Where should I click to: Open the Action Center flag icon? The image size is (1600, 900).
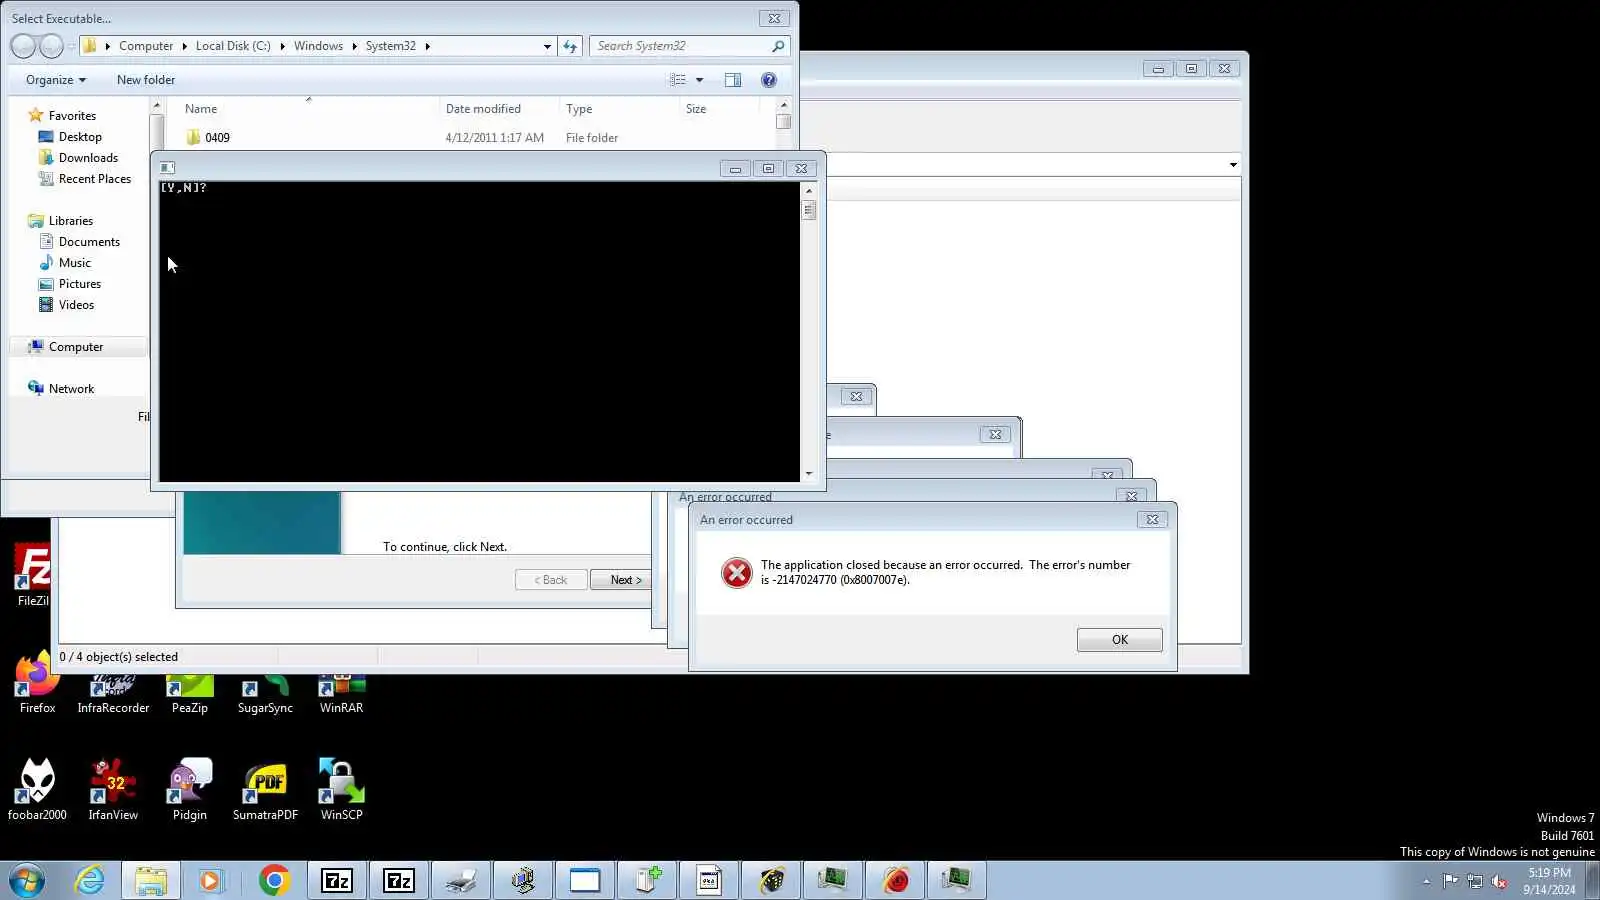coord(1451,881)
